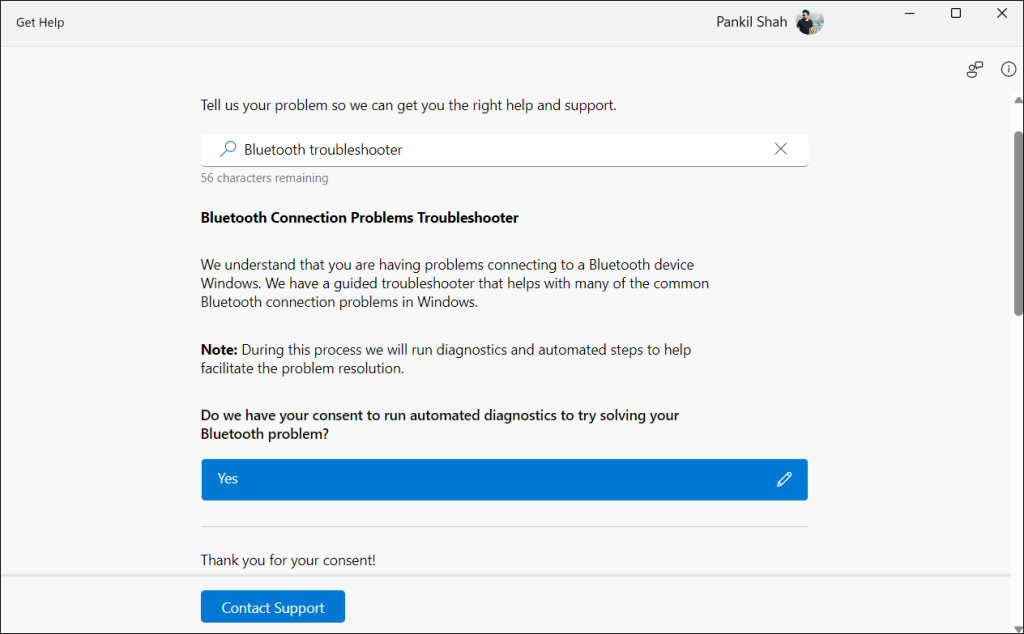Click the scrollbar up arrow
Viewport: 1024px width, 634px height.
1015,98
